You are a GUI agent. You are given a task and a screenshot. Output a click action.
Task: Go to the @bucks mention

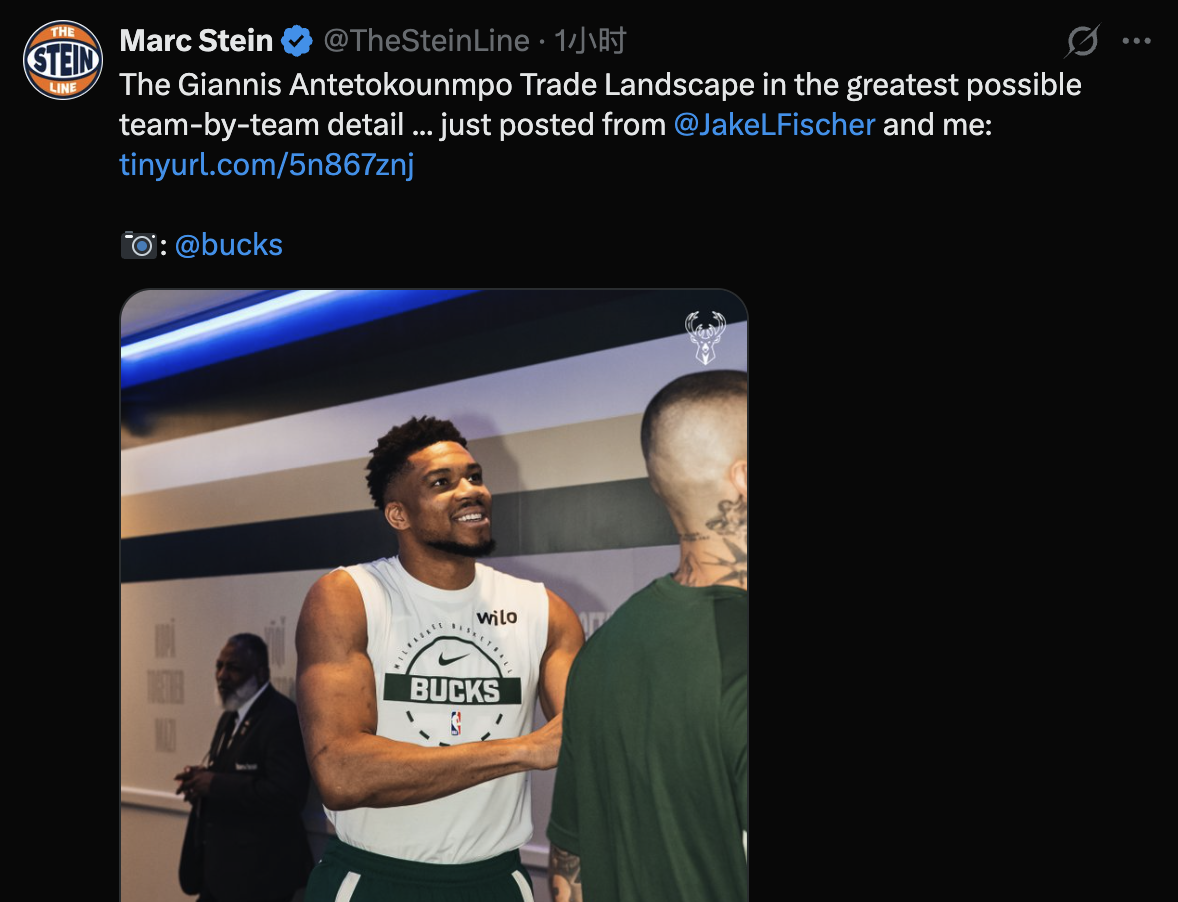tap(228, 245)
